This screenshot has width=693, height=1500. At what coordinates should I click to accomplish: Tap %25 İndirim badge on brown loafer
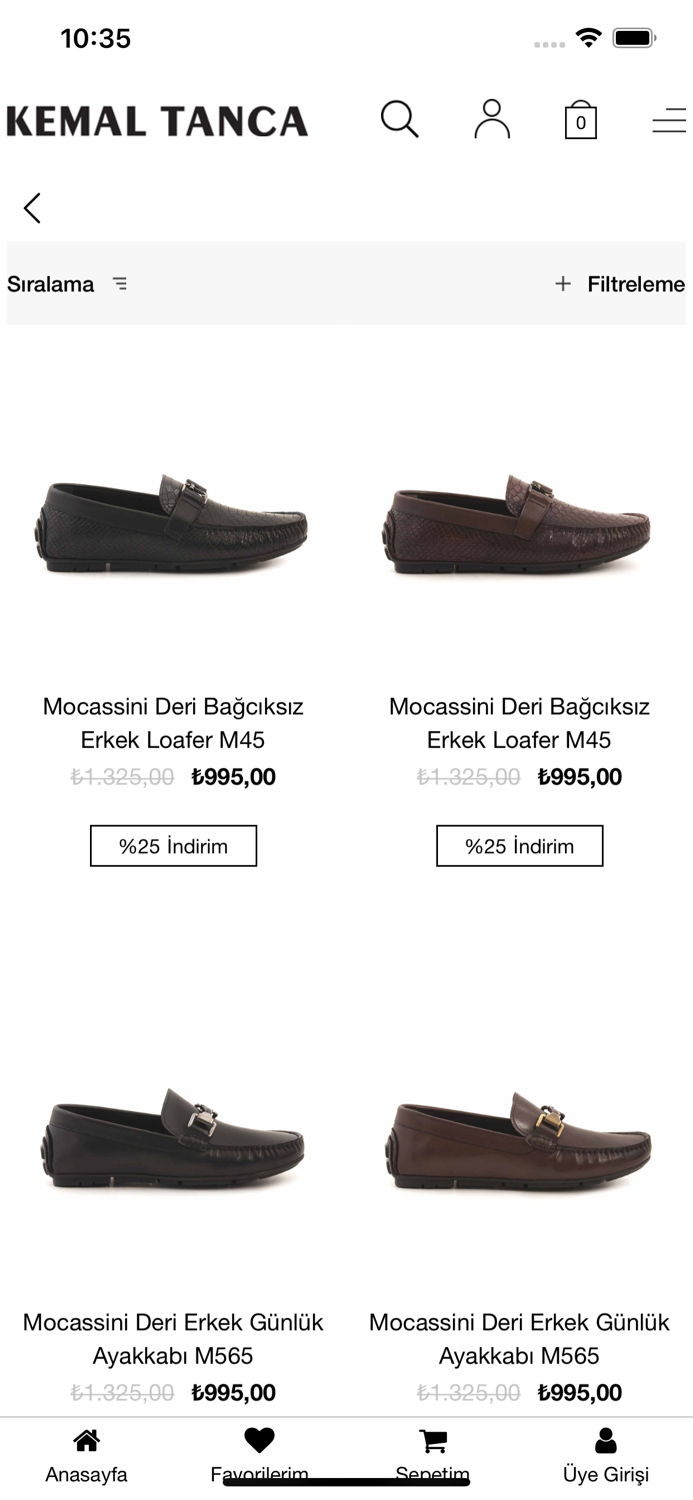click(519, 846)
